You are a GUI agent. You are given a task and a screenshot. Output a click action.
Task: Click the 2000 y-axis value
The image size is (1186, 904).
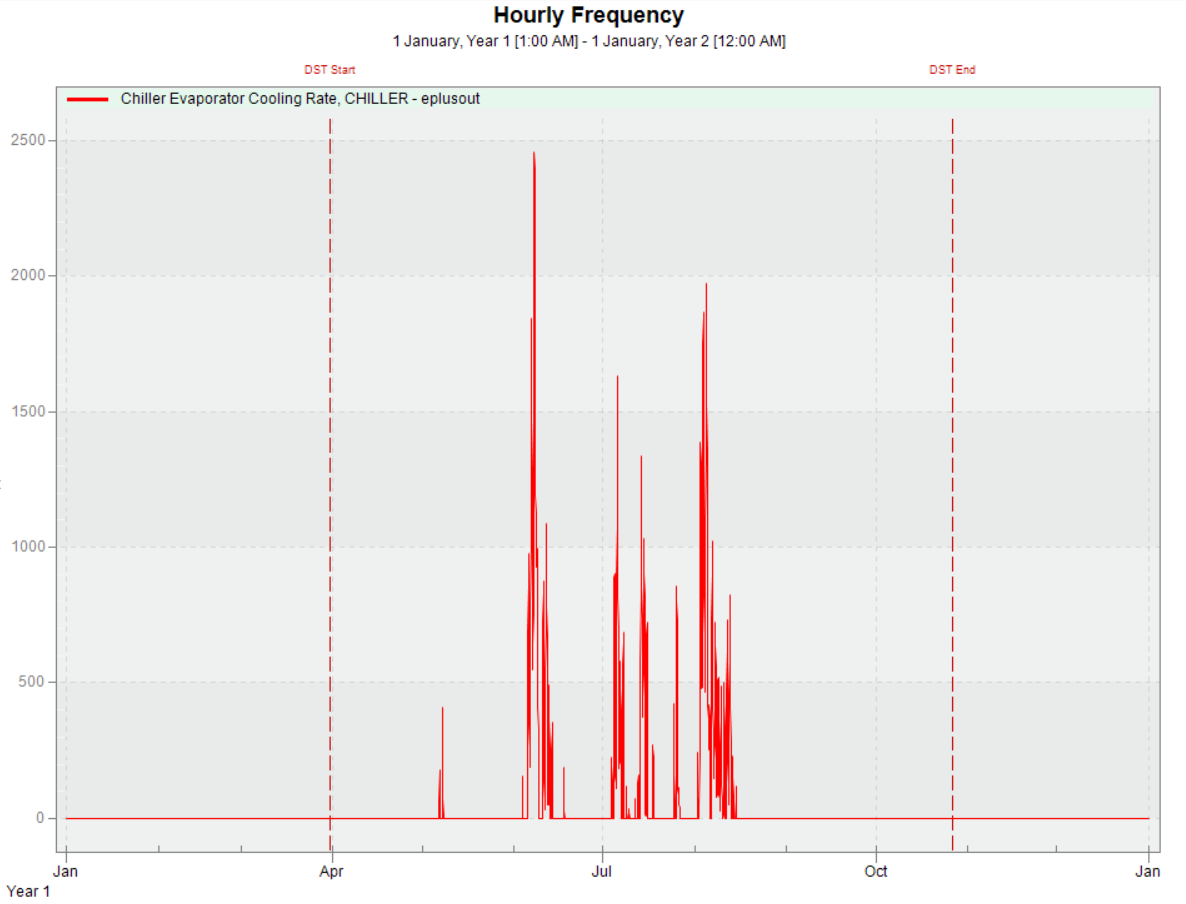pos(28,275)
